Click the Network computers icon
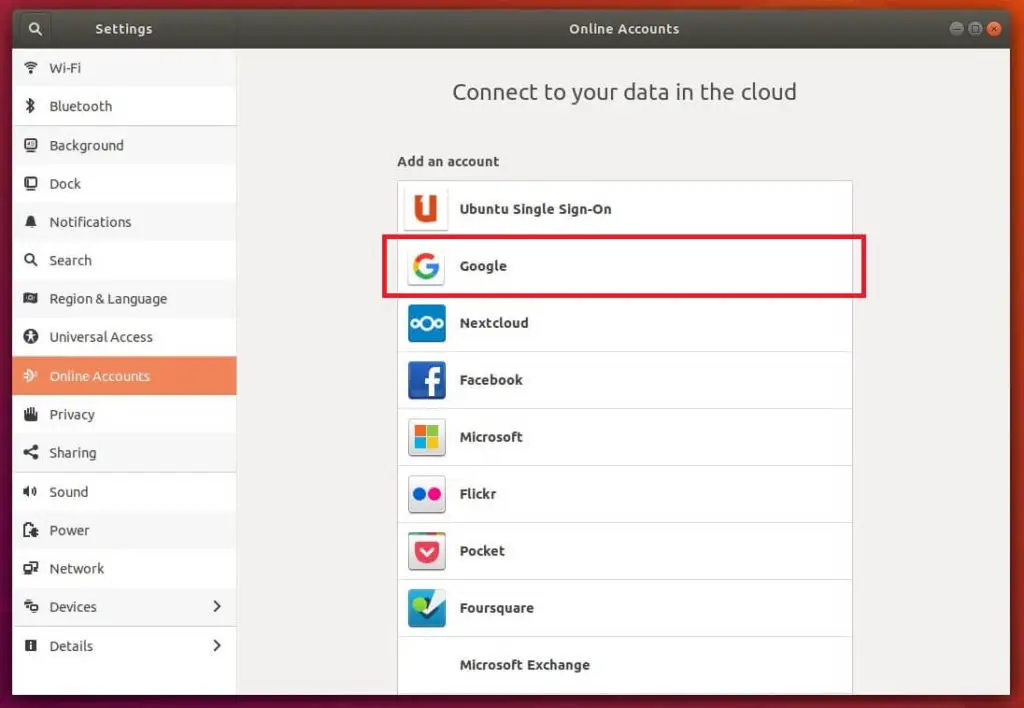This screenshot has width=1024, height=708. point(31,568)
